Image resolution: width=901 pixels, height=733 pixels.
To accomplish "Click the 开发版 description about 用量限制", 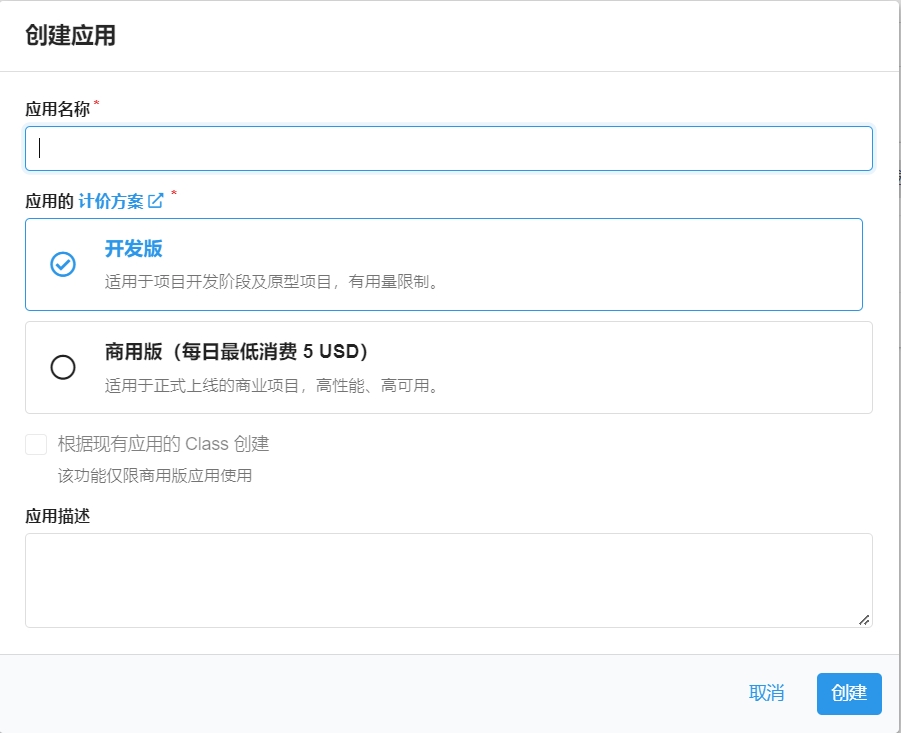I will tap(272, 282).
